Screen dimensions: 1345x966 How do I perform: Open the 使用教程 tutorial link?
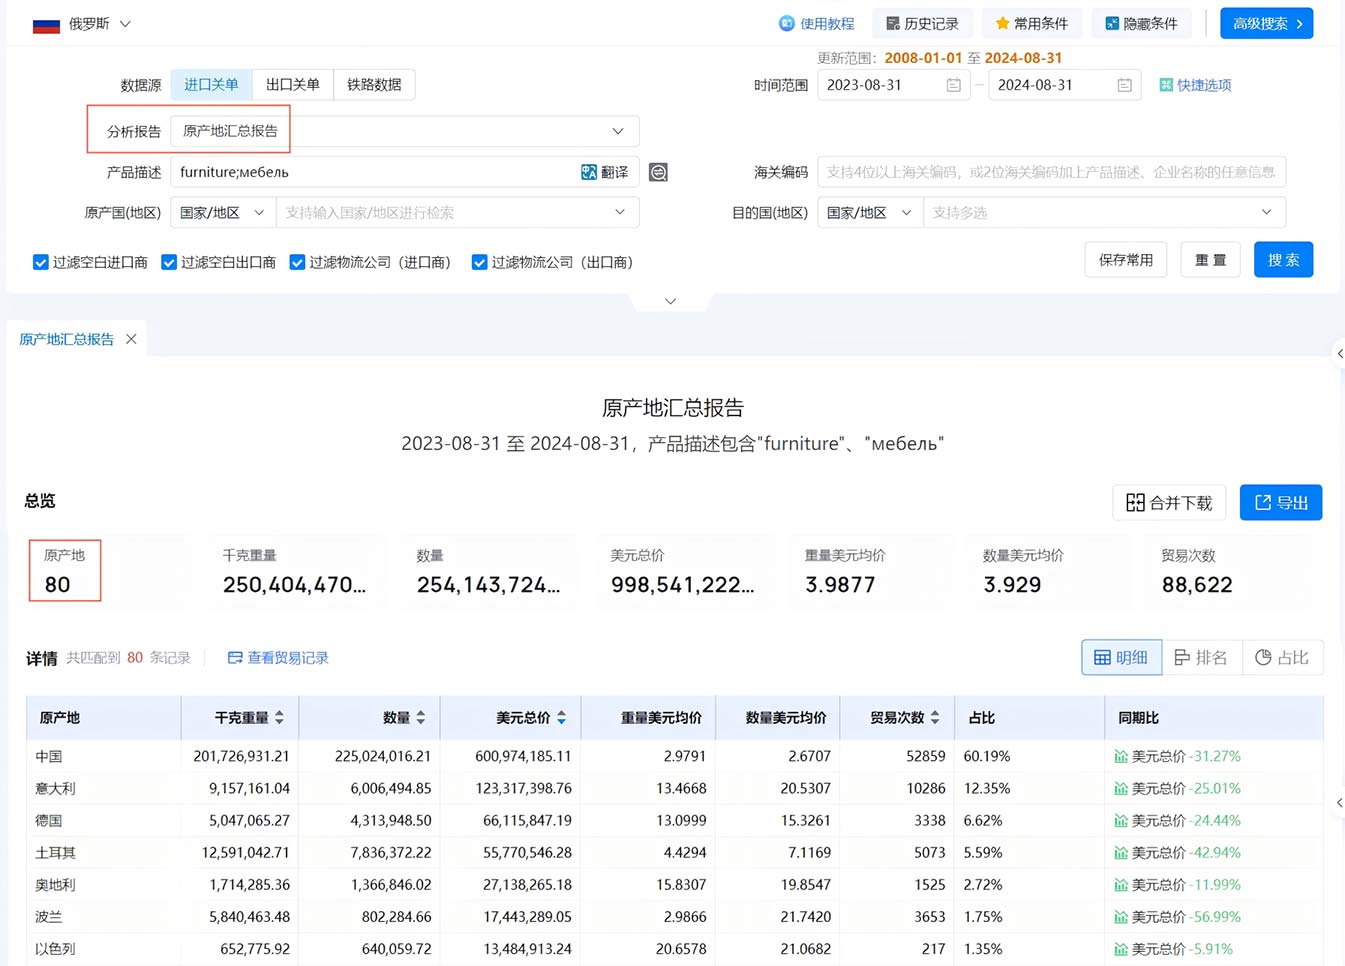click(817, 24)
